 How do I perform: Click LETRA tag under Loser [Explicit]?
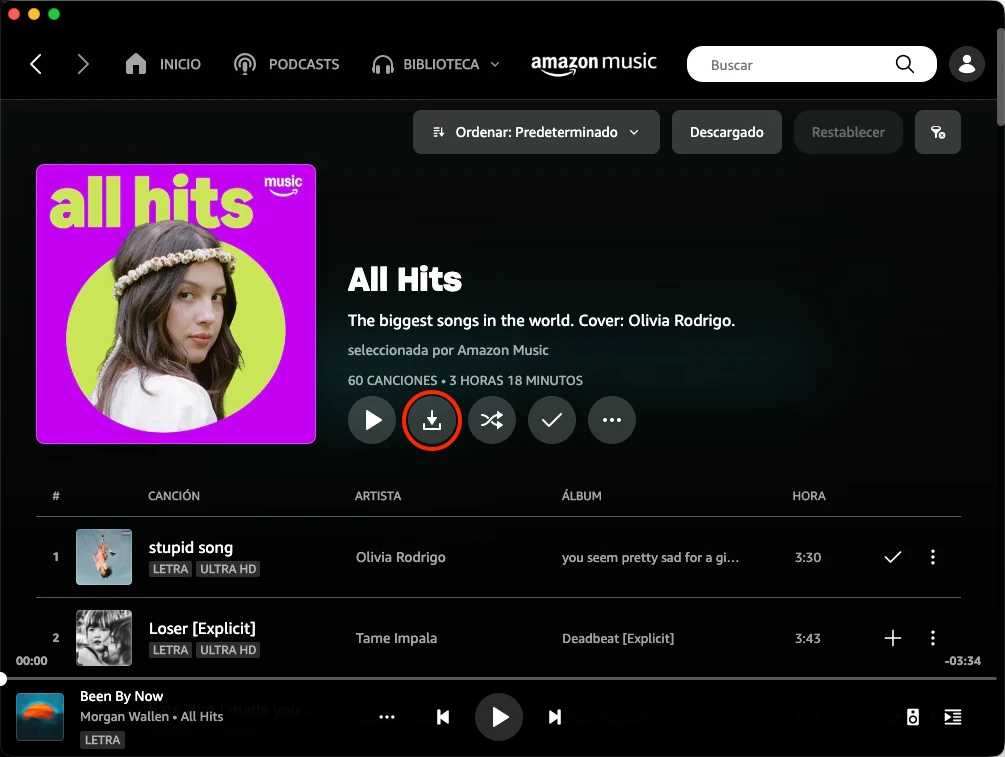click(x=170, y=650)
